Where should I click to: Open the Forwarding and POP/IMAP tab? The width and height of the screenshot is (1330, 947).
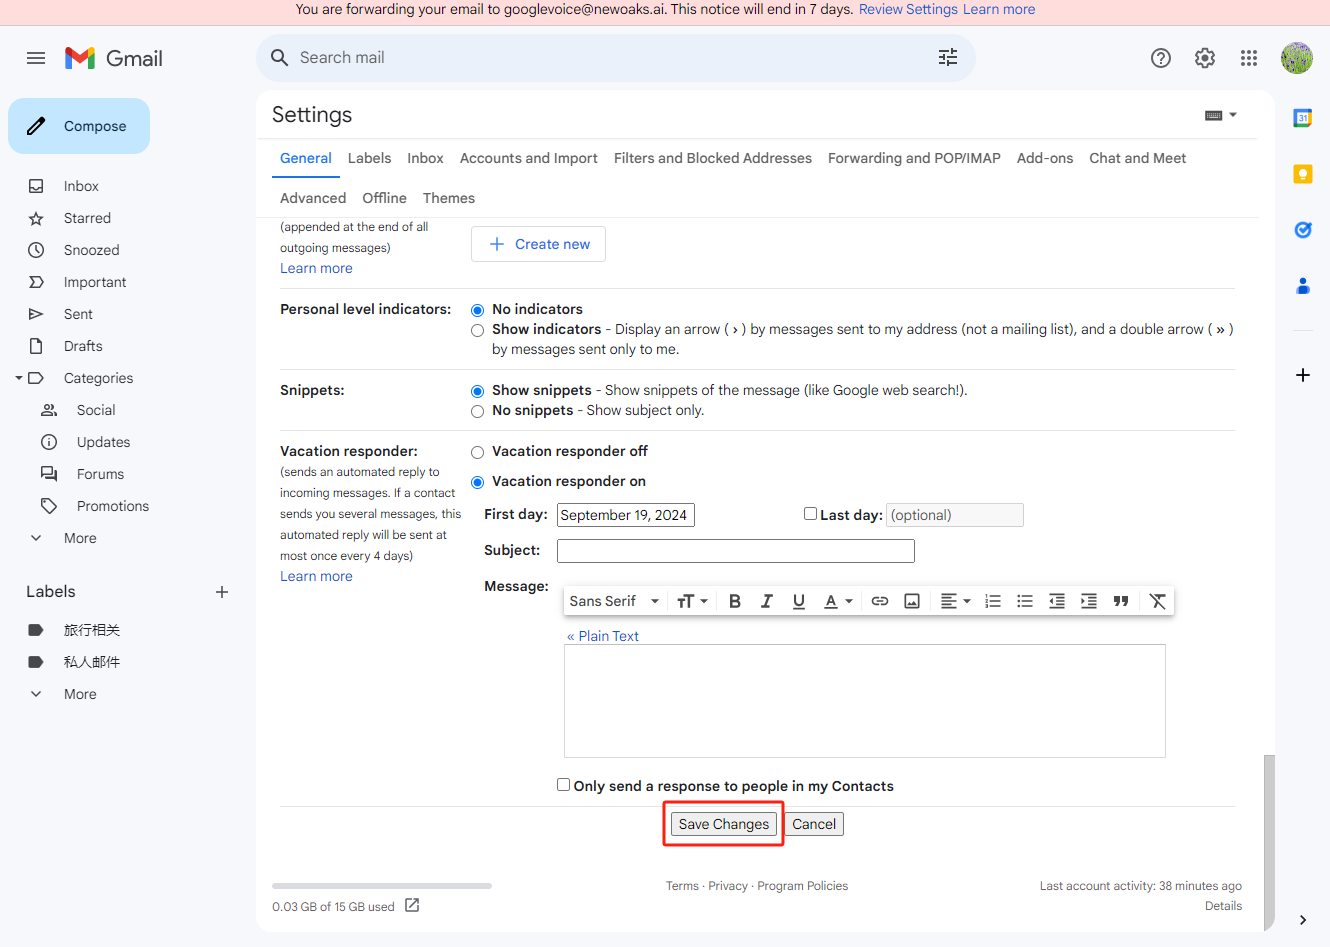(x=914, y=158)
